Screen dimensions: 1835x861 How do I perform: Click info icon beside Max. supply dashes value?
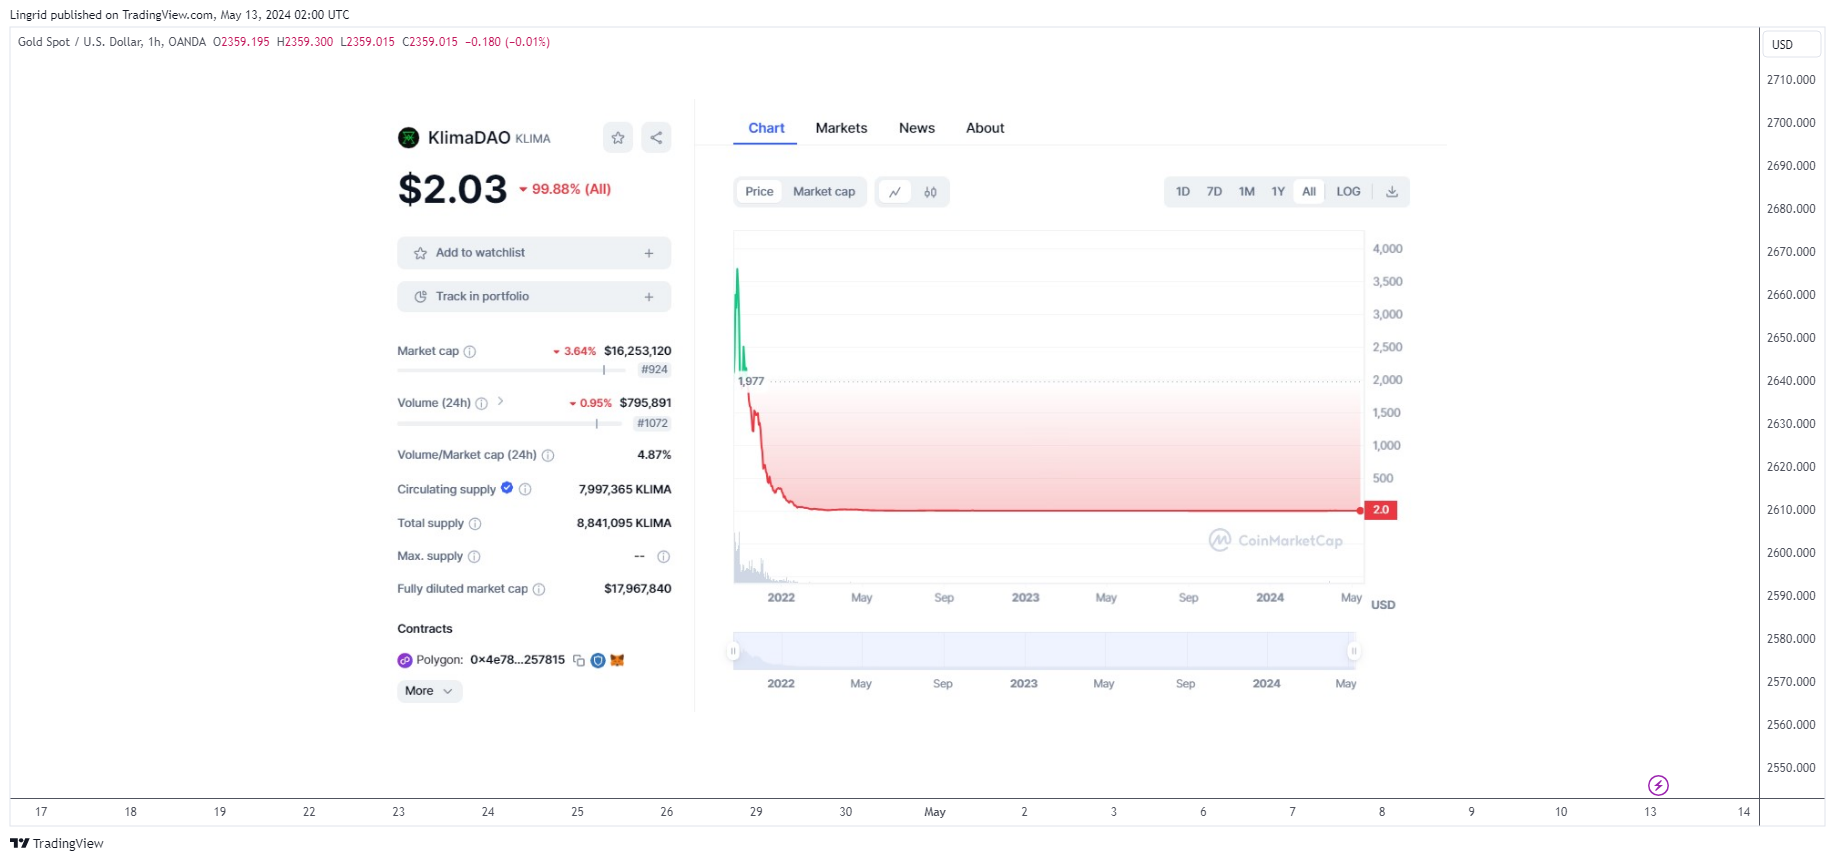click(x=663, y=557)
